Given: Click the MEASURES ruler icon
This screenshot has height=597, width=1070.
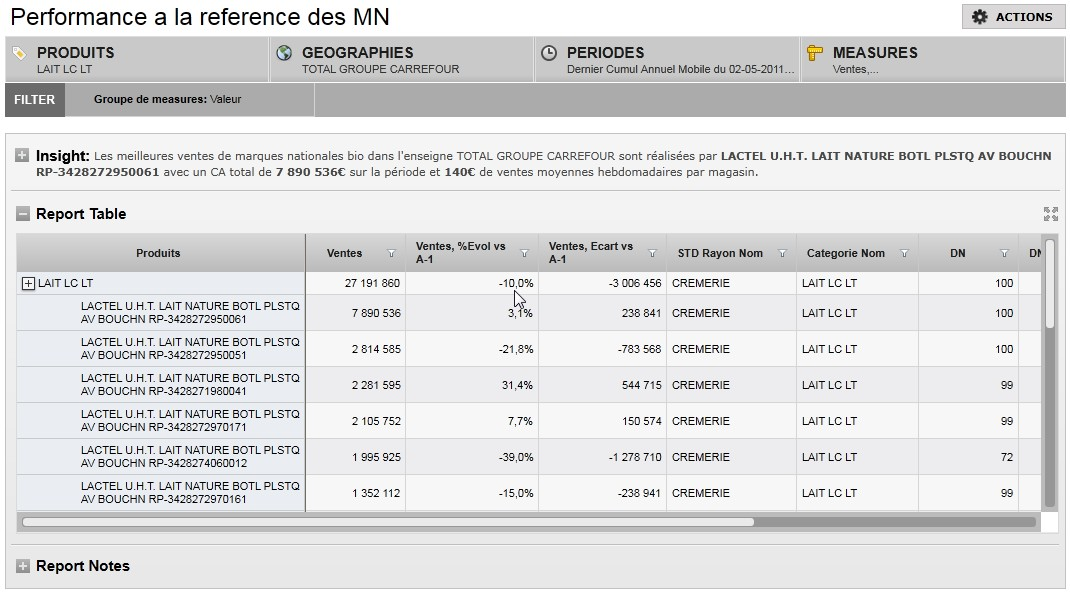Looking at the screenshot, I should click(x=815, y=53).
